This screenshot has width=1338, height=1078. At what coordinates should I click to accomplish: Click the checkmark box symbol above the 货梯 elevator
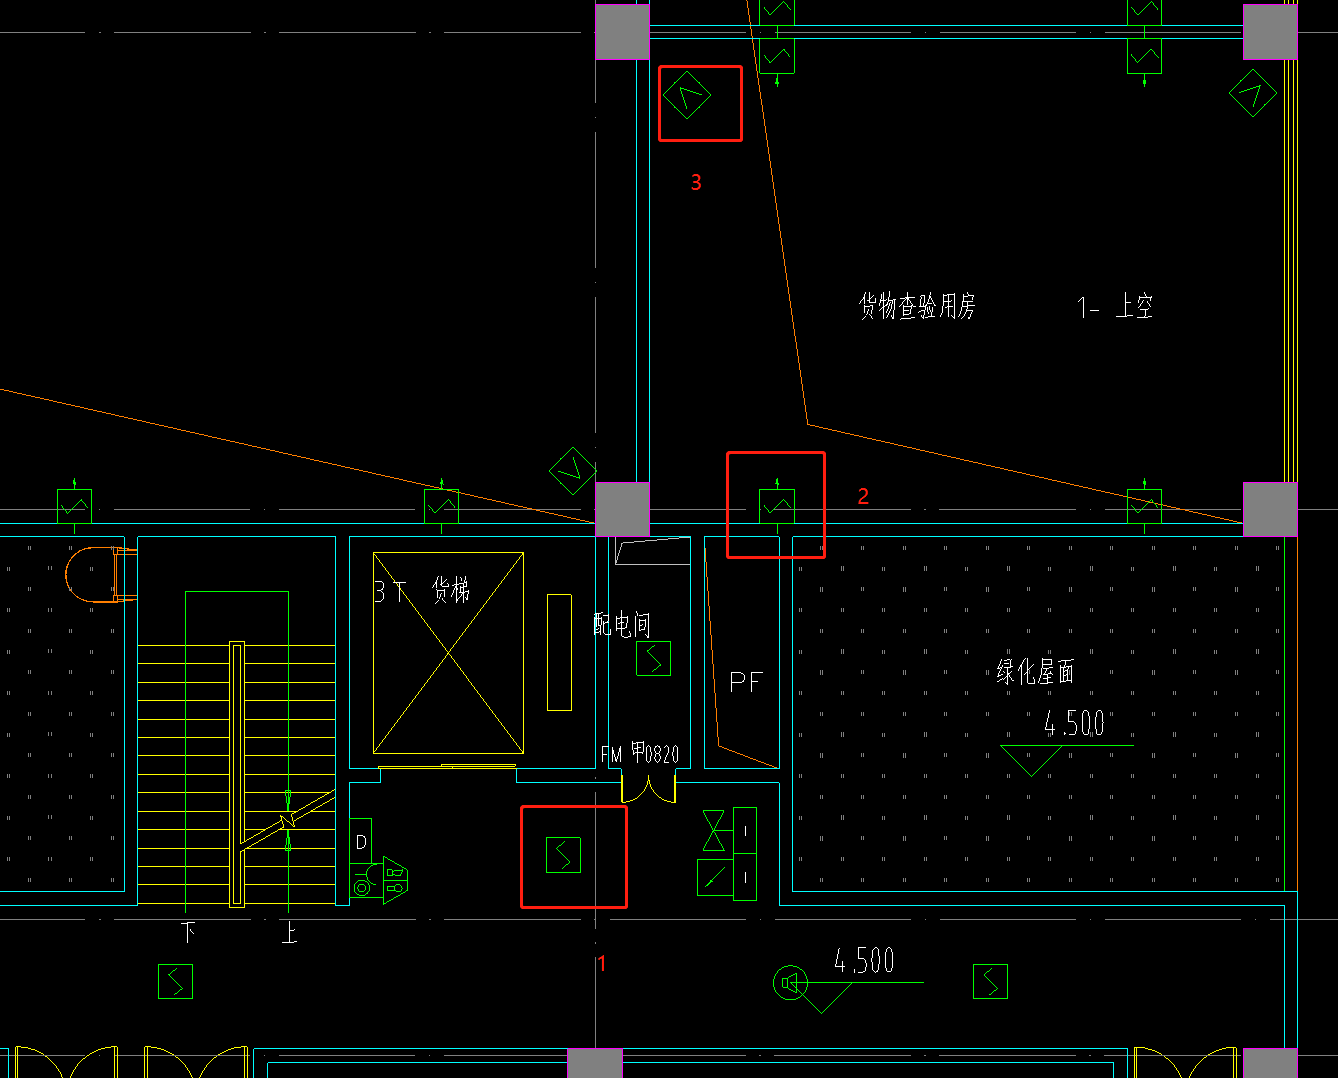point(441,506)
